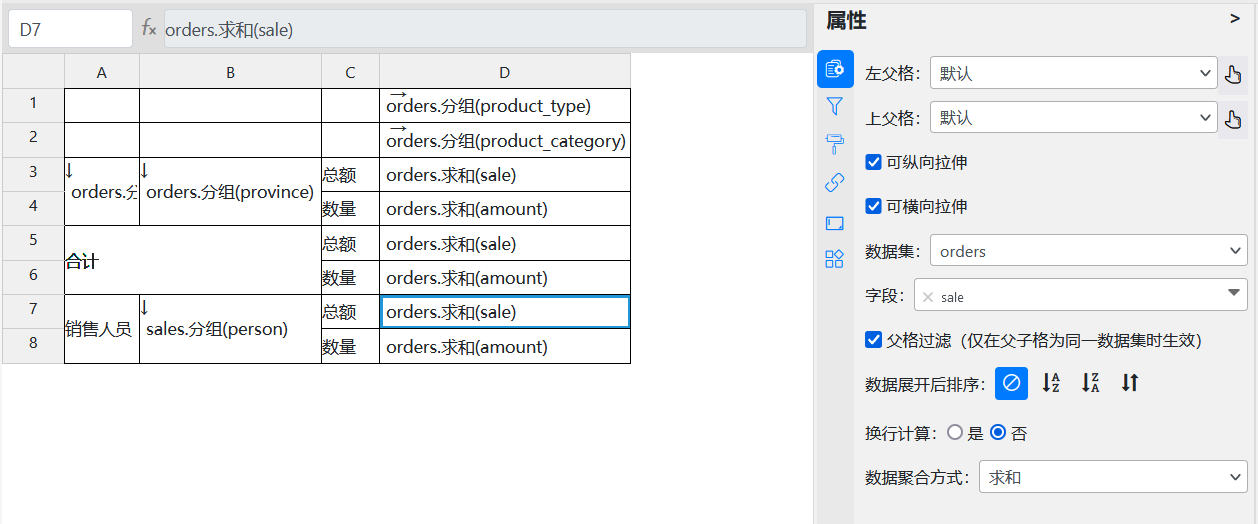
Task: Click cell orders.分组(product_category)
Action: 505,140
